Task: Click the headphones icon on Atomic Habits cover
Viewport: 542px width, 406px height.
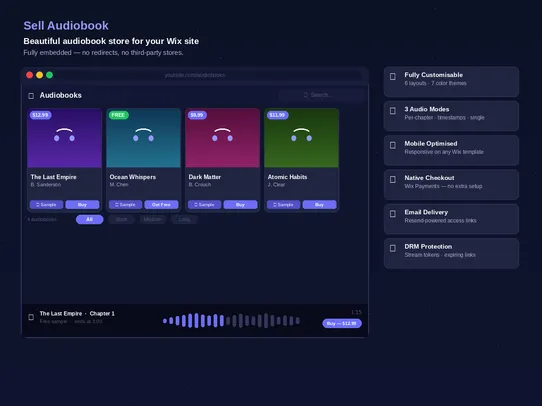Action: (x=301, y=135)
